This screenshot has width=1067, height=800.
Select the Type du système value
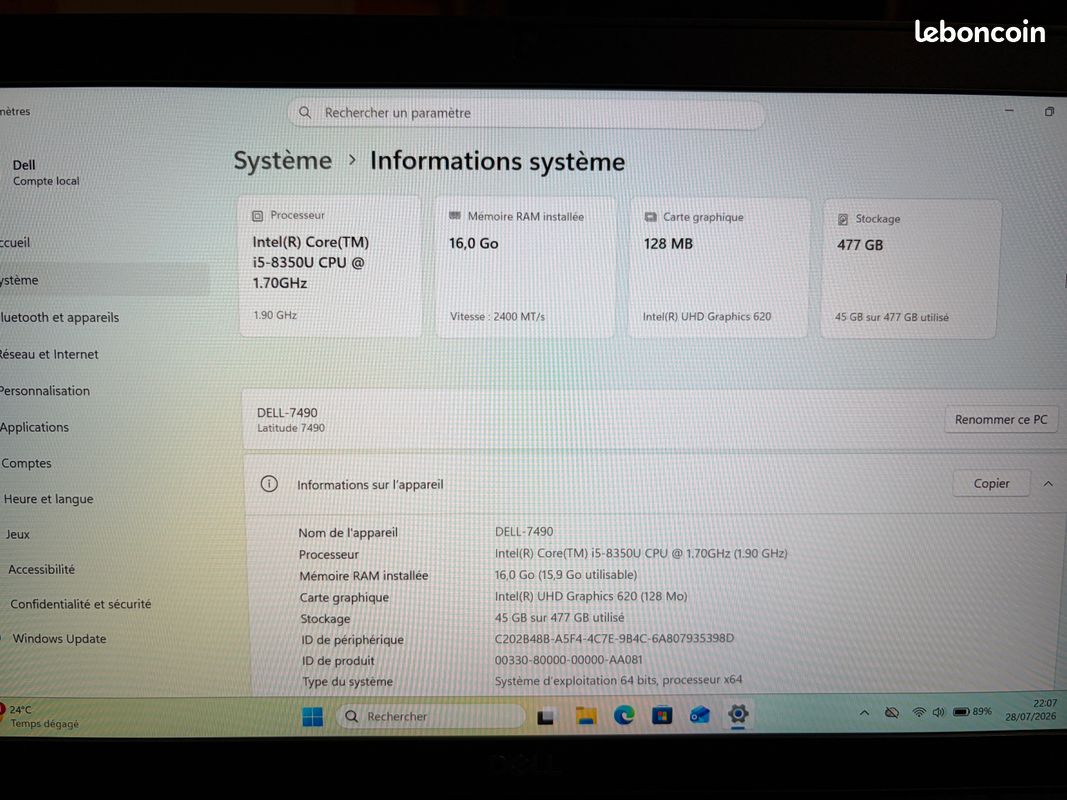click(618, 680)
